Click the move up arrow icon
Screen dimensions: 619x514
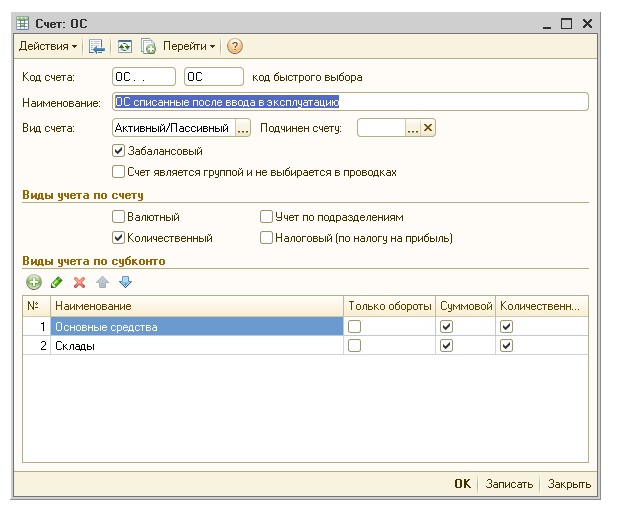click(102, 283)
